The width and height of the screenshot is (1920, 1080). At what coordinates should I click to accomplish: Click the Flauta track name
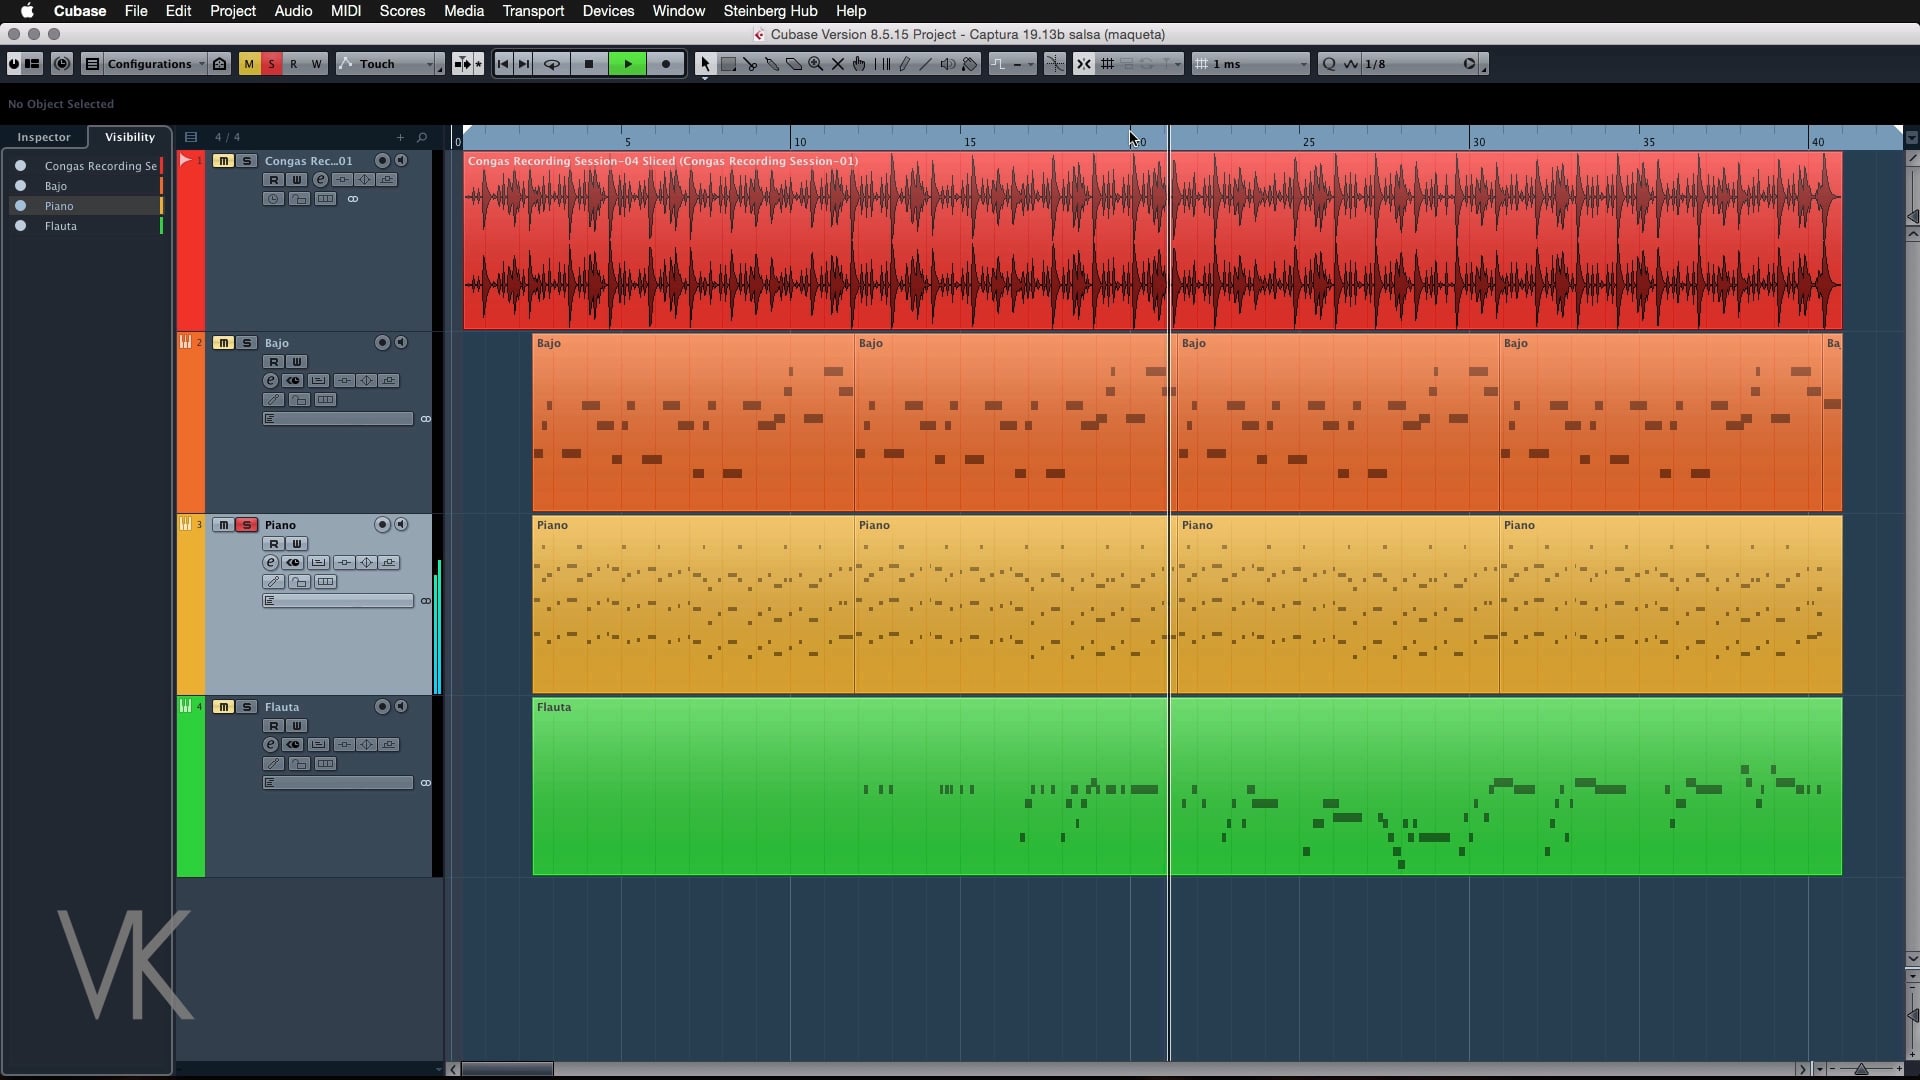click(x=282, y=707)
